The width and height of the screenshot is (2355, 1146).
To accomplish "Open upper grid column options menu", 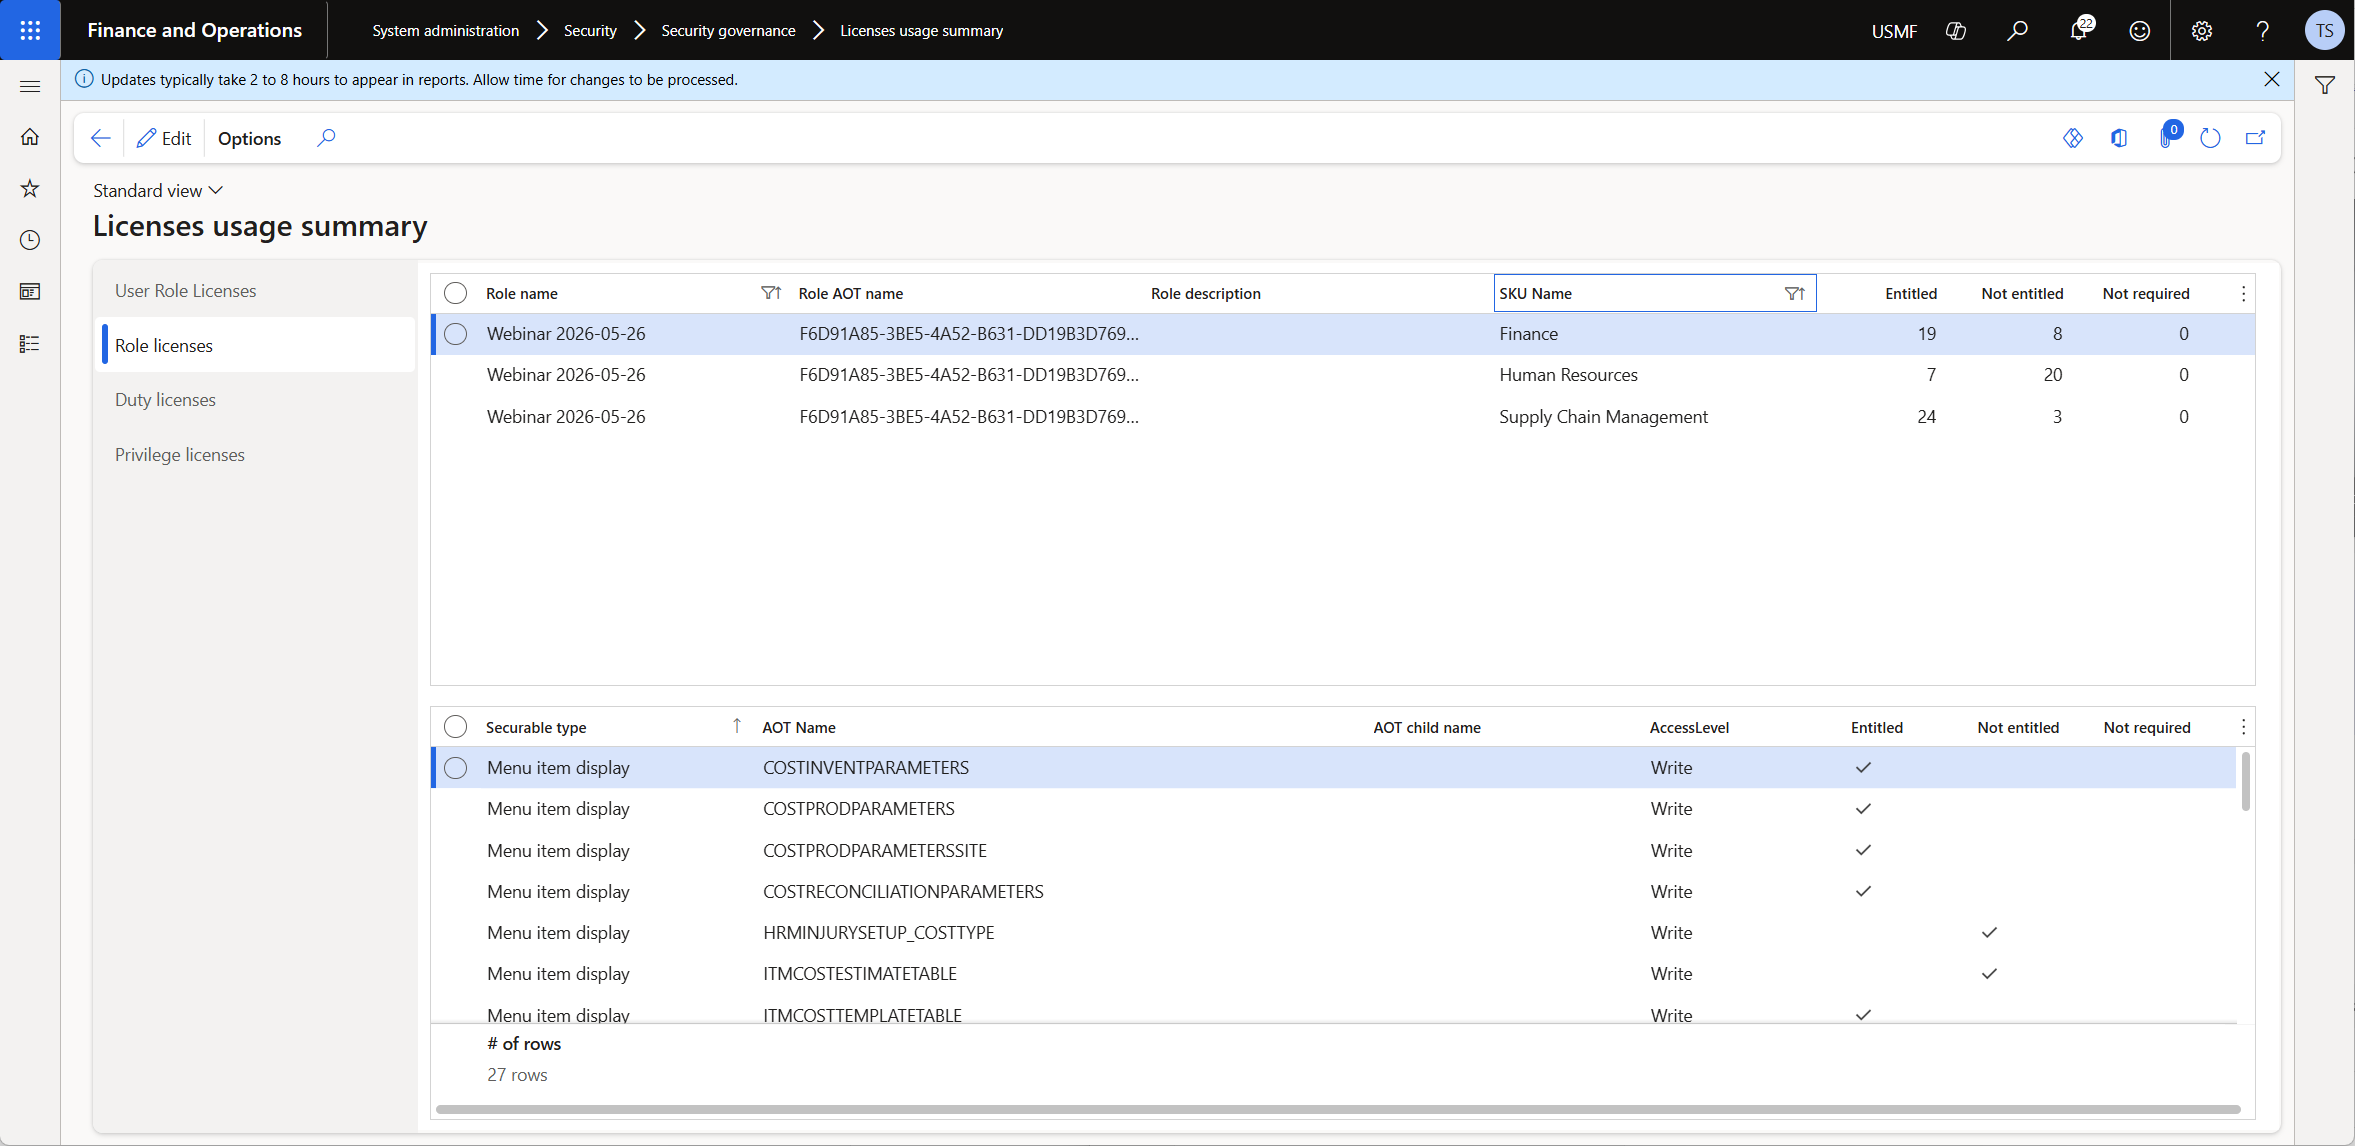I will (x=2243, y=293).
